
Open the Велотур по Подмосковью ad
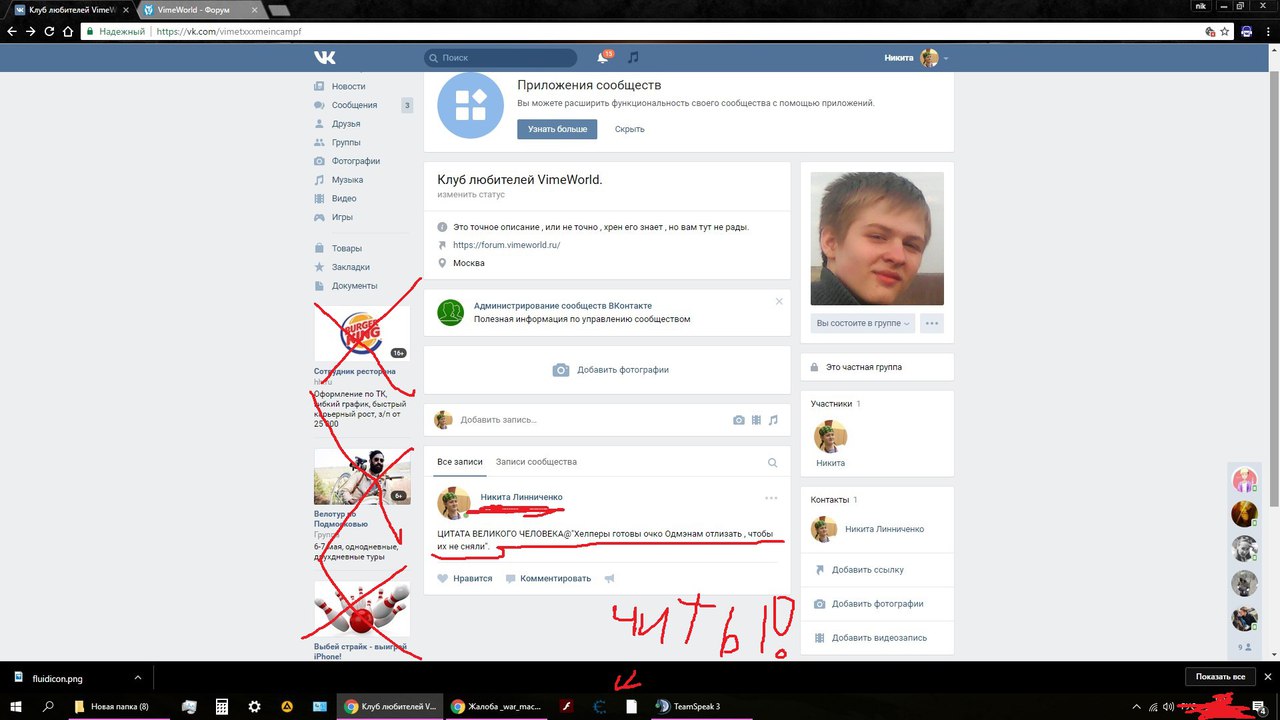point(362,476)
